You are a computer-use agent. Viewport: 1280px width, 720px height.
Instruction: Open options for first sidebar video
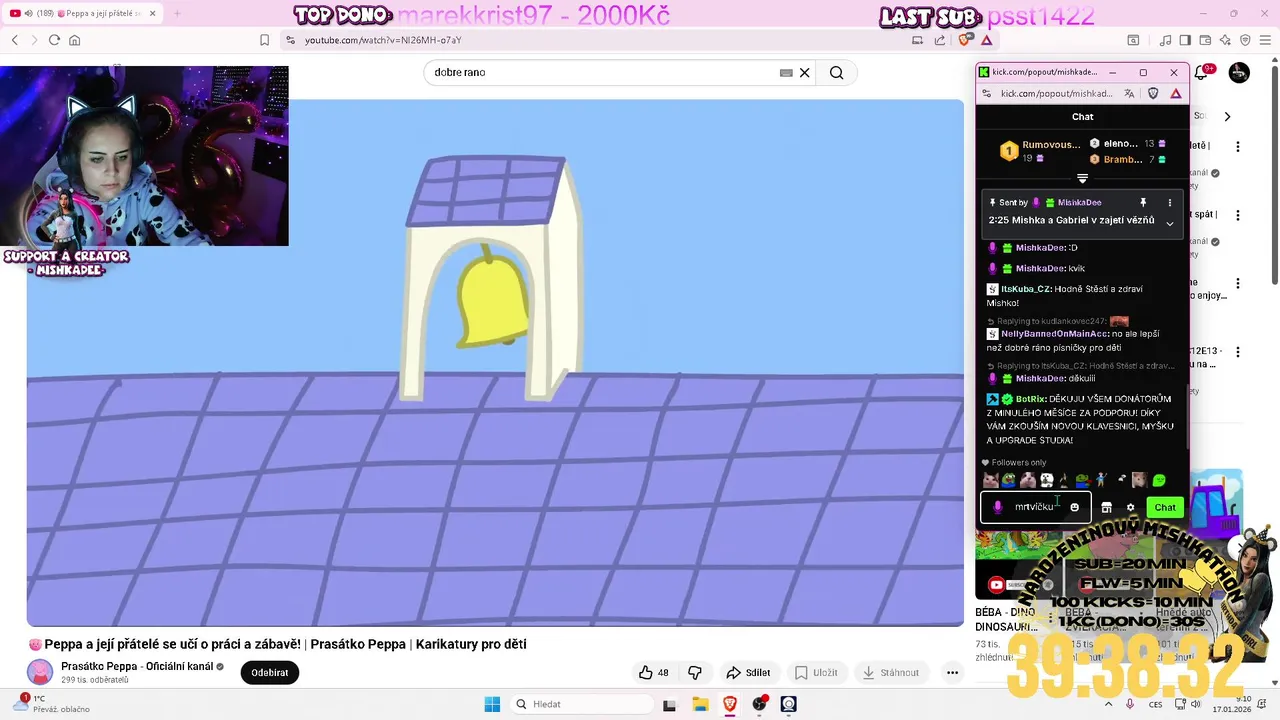pyautogui.click(x=1238, y=147)
